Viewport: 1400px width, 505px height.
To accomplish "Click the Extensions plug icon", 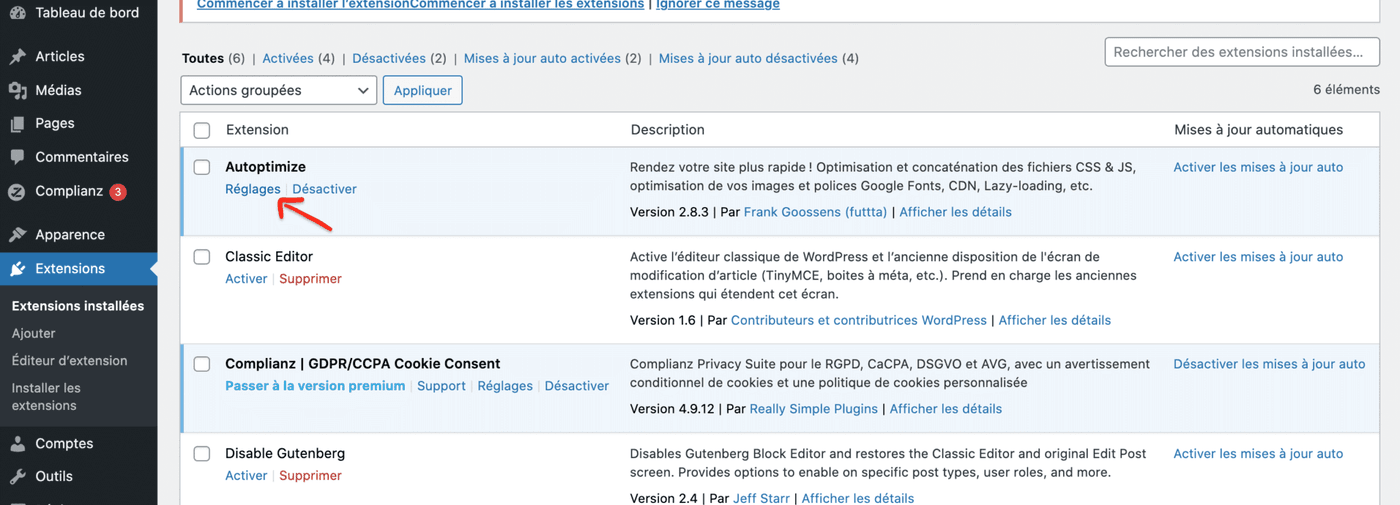I will [x=17, y=269].
